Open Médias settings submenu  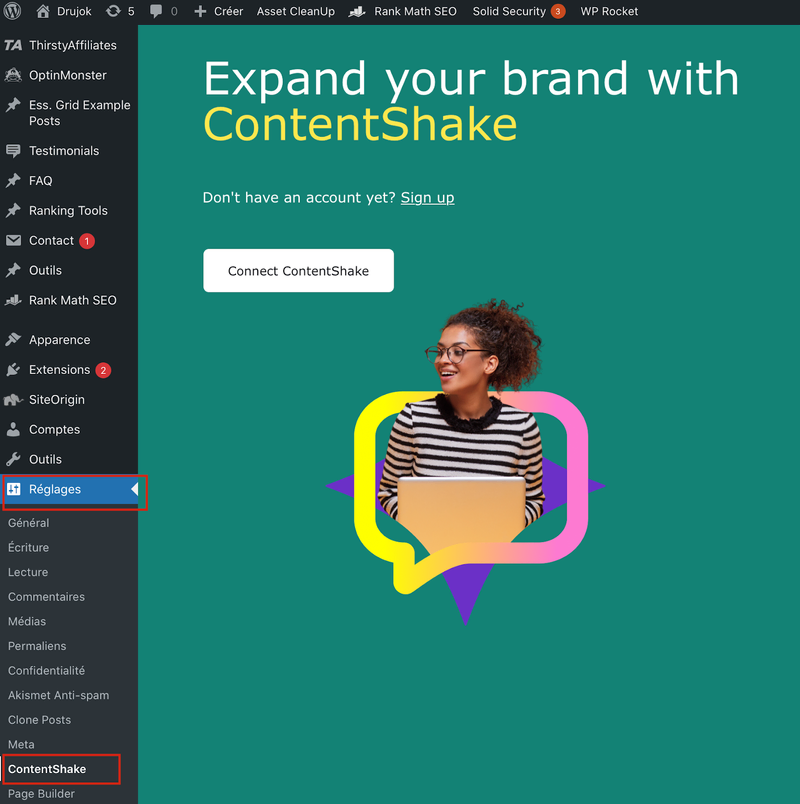point(27,621)
